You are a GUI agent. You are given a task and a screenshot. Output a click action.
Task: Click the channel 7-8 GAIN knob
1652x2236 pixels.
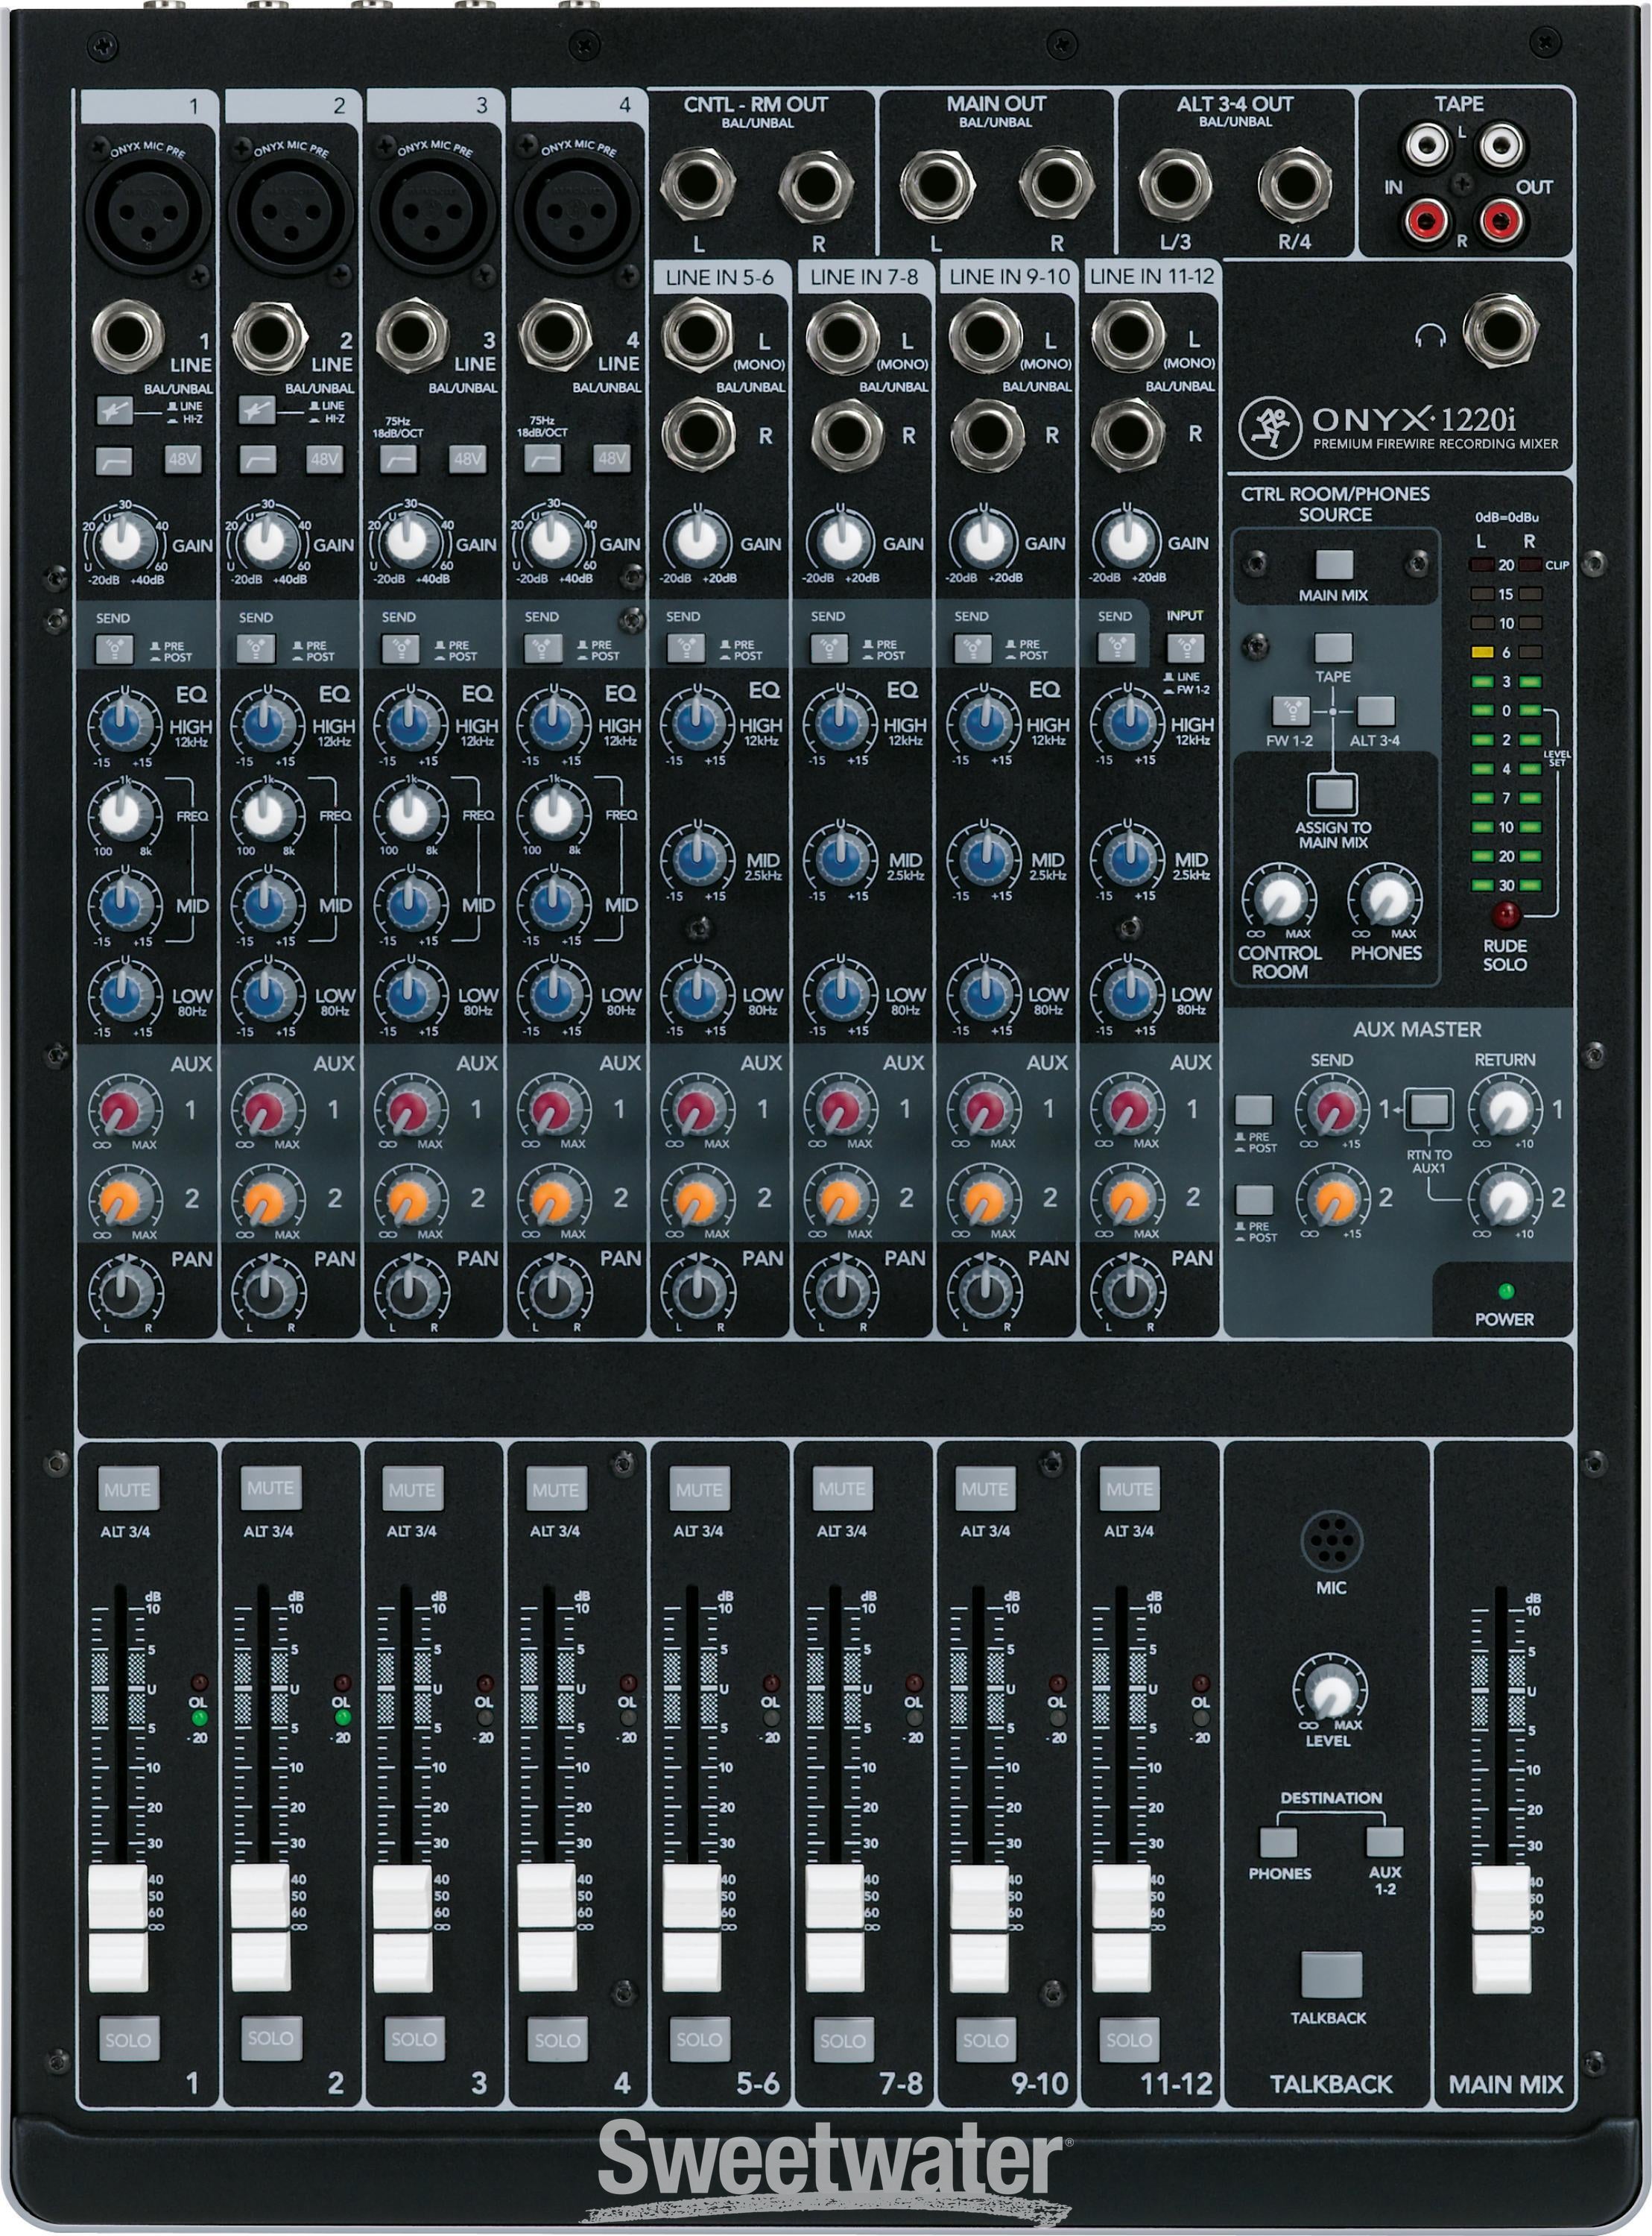(x=841, y=543)
